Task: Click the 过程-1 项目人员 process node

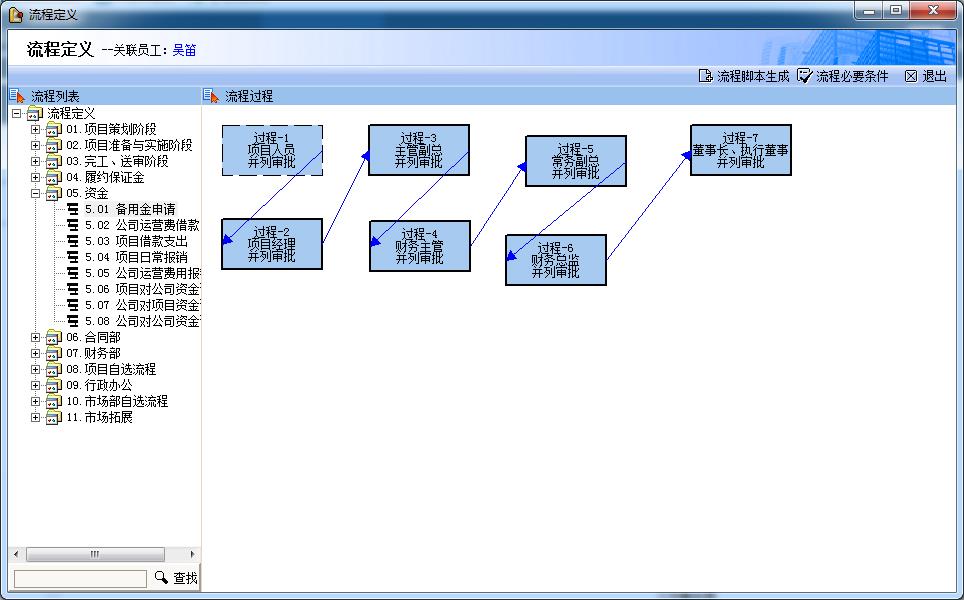Action: pyautogui.click(x=272, y=150)
